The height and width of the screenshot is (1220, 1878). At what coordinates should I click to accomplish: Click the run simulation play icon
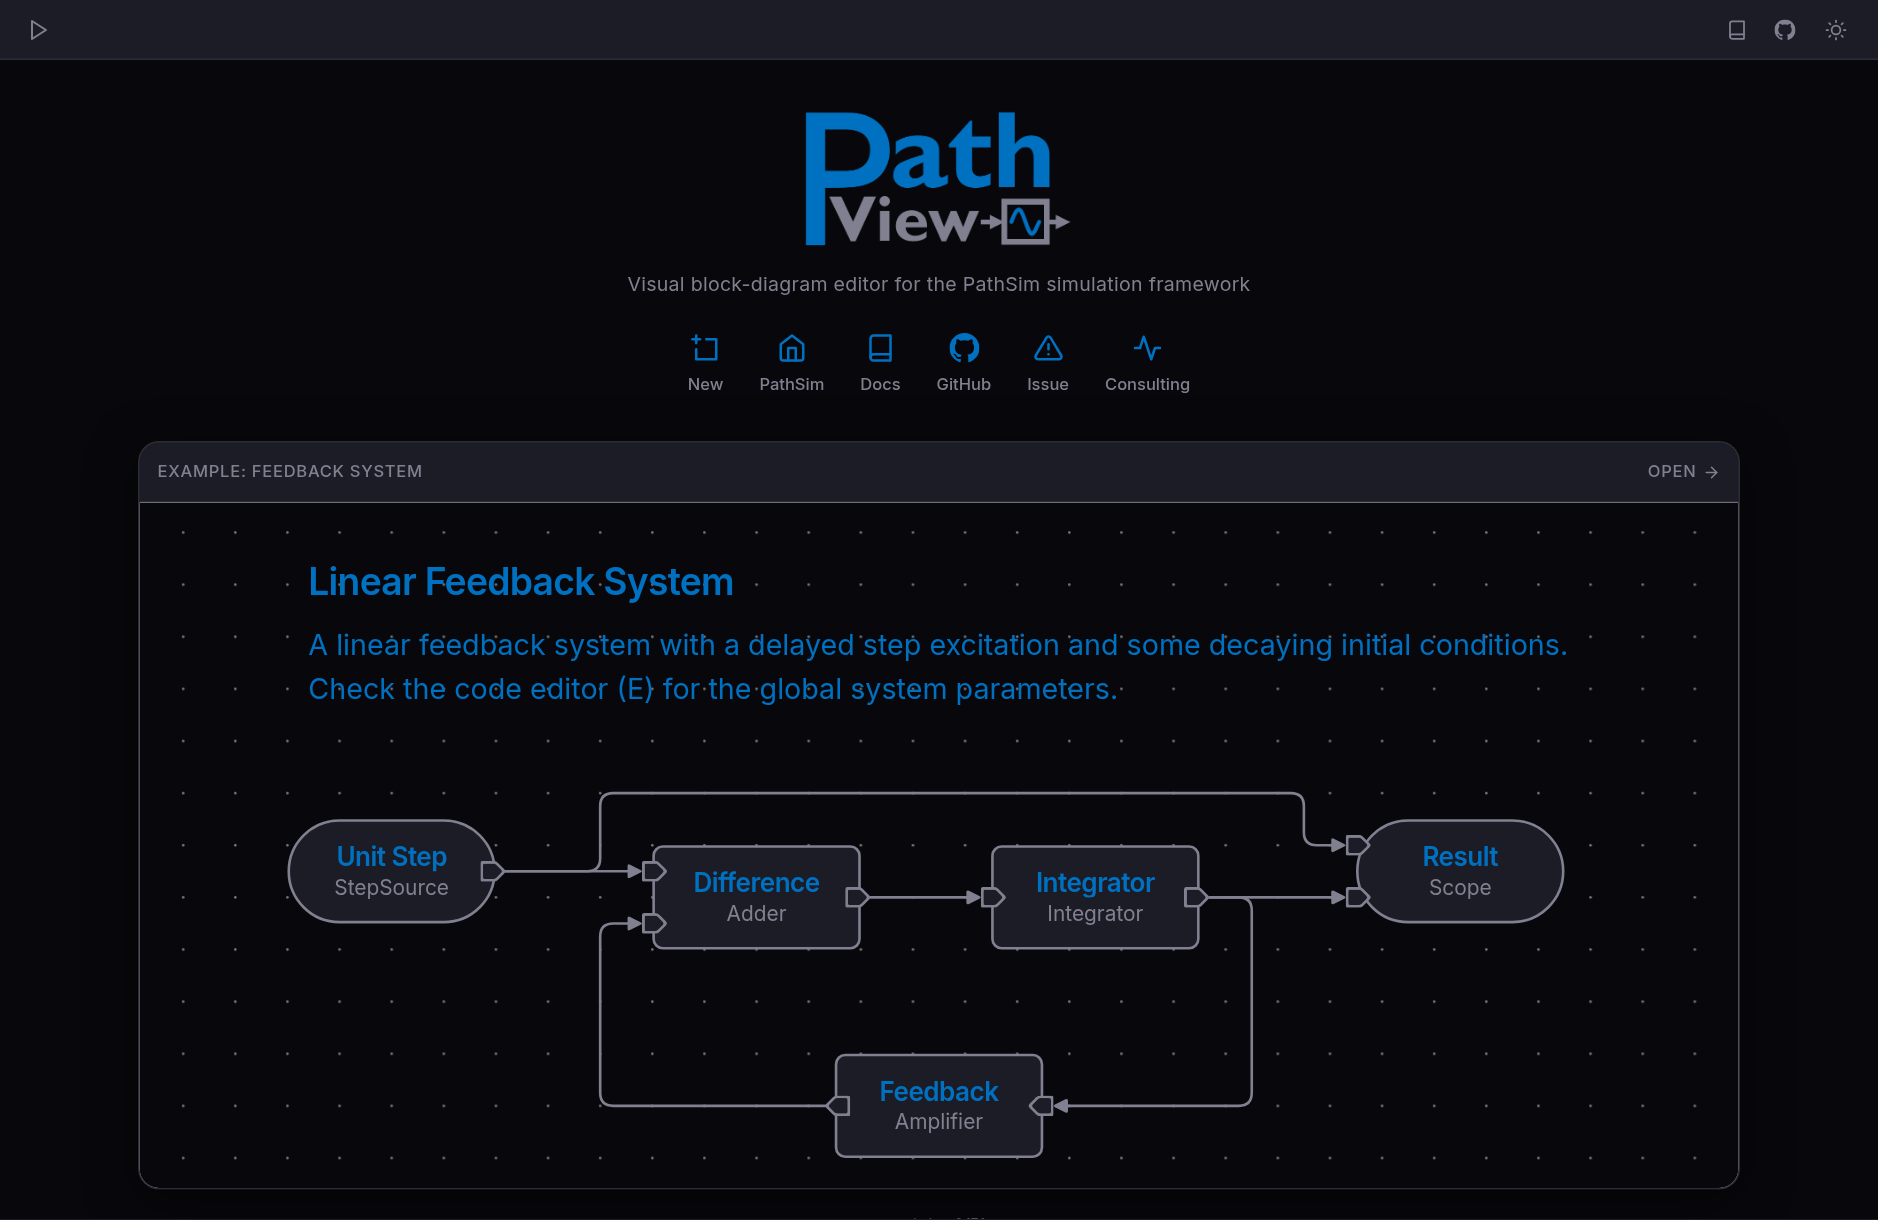click(x=38, y=30)
